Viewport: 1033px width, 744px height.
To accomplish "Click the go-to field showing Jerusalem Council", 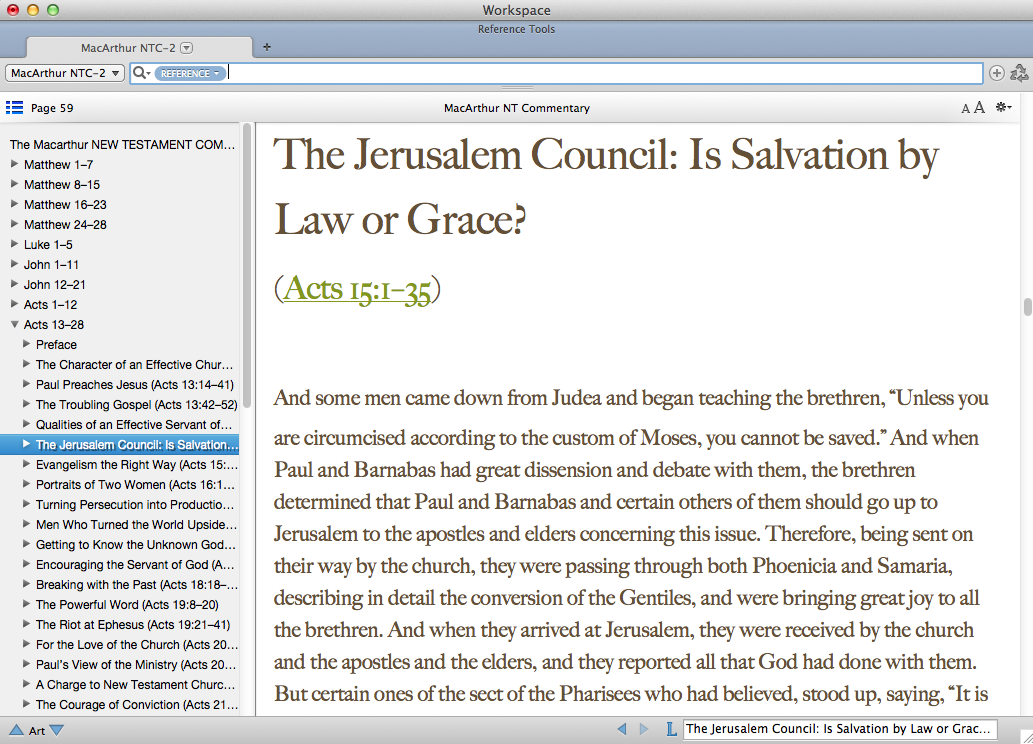I will pos(840,729).
